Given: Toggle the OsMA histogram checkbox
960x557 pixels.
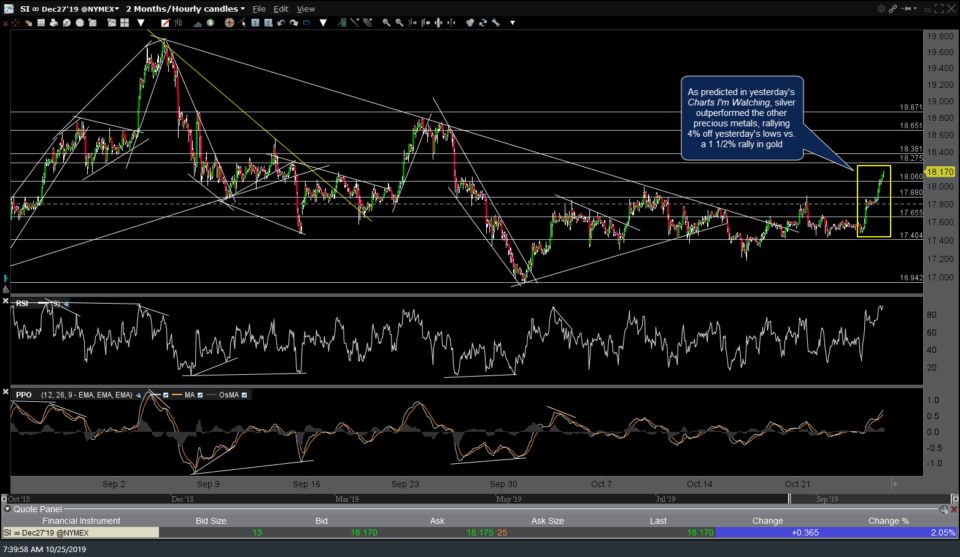Looking at the screenshot, I should pyautogui.click(x=243, y=395).
